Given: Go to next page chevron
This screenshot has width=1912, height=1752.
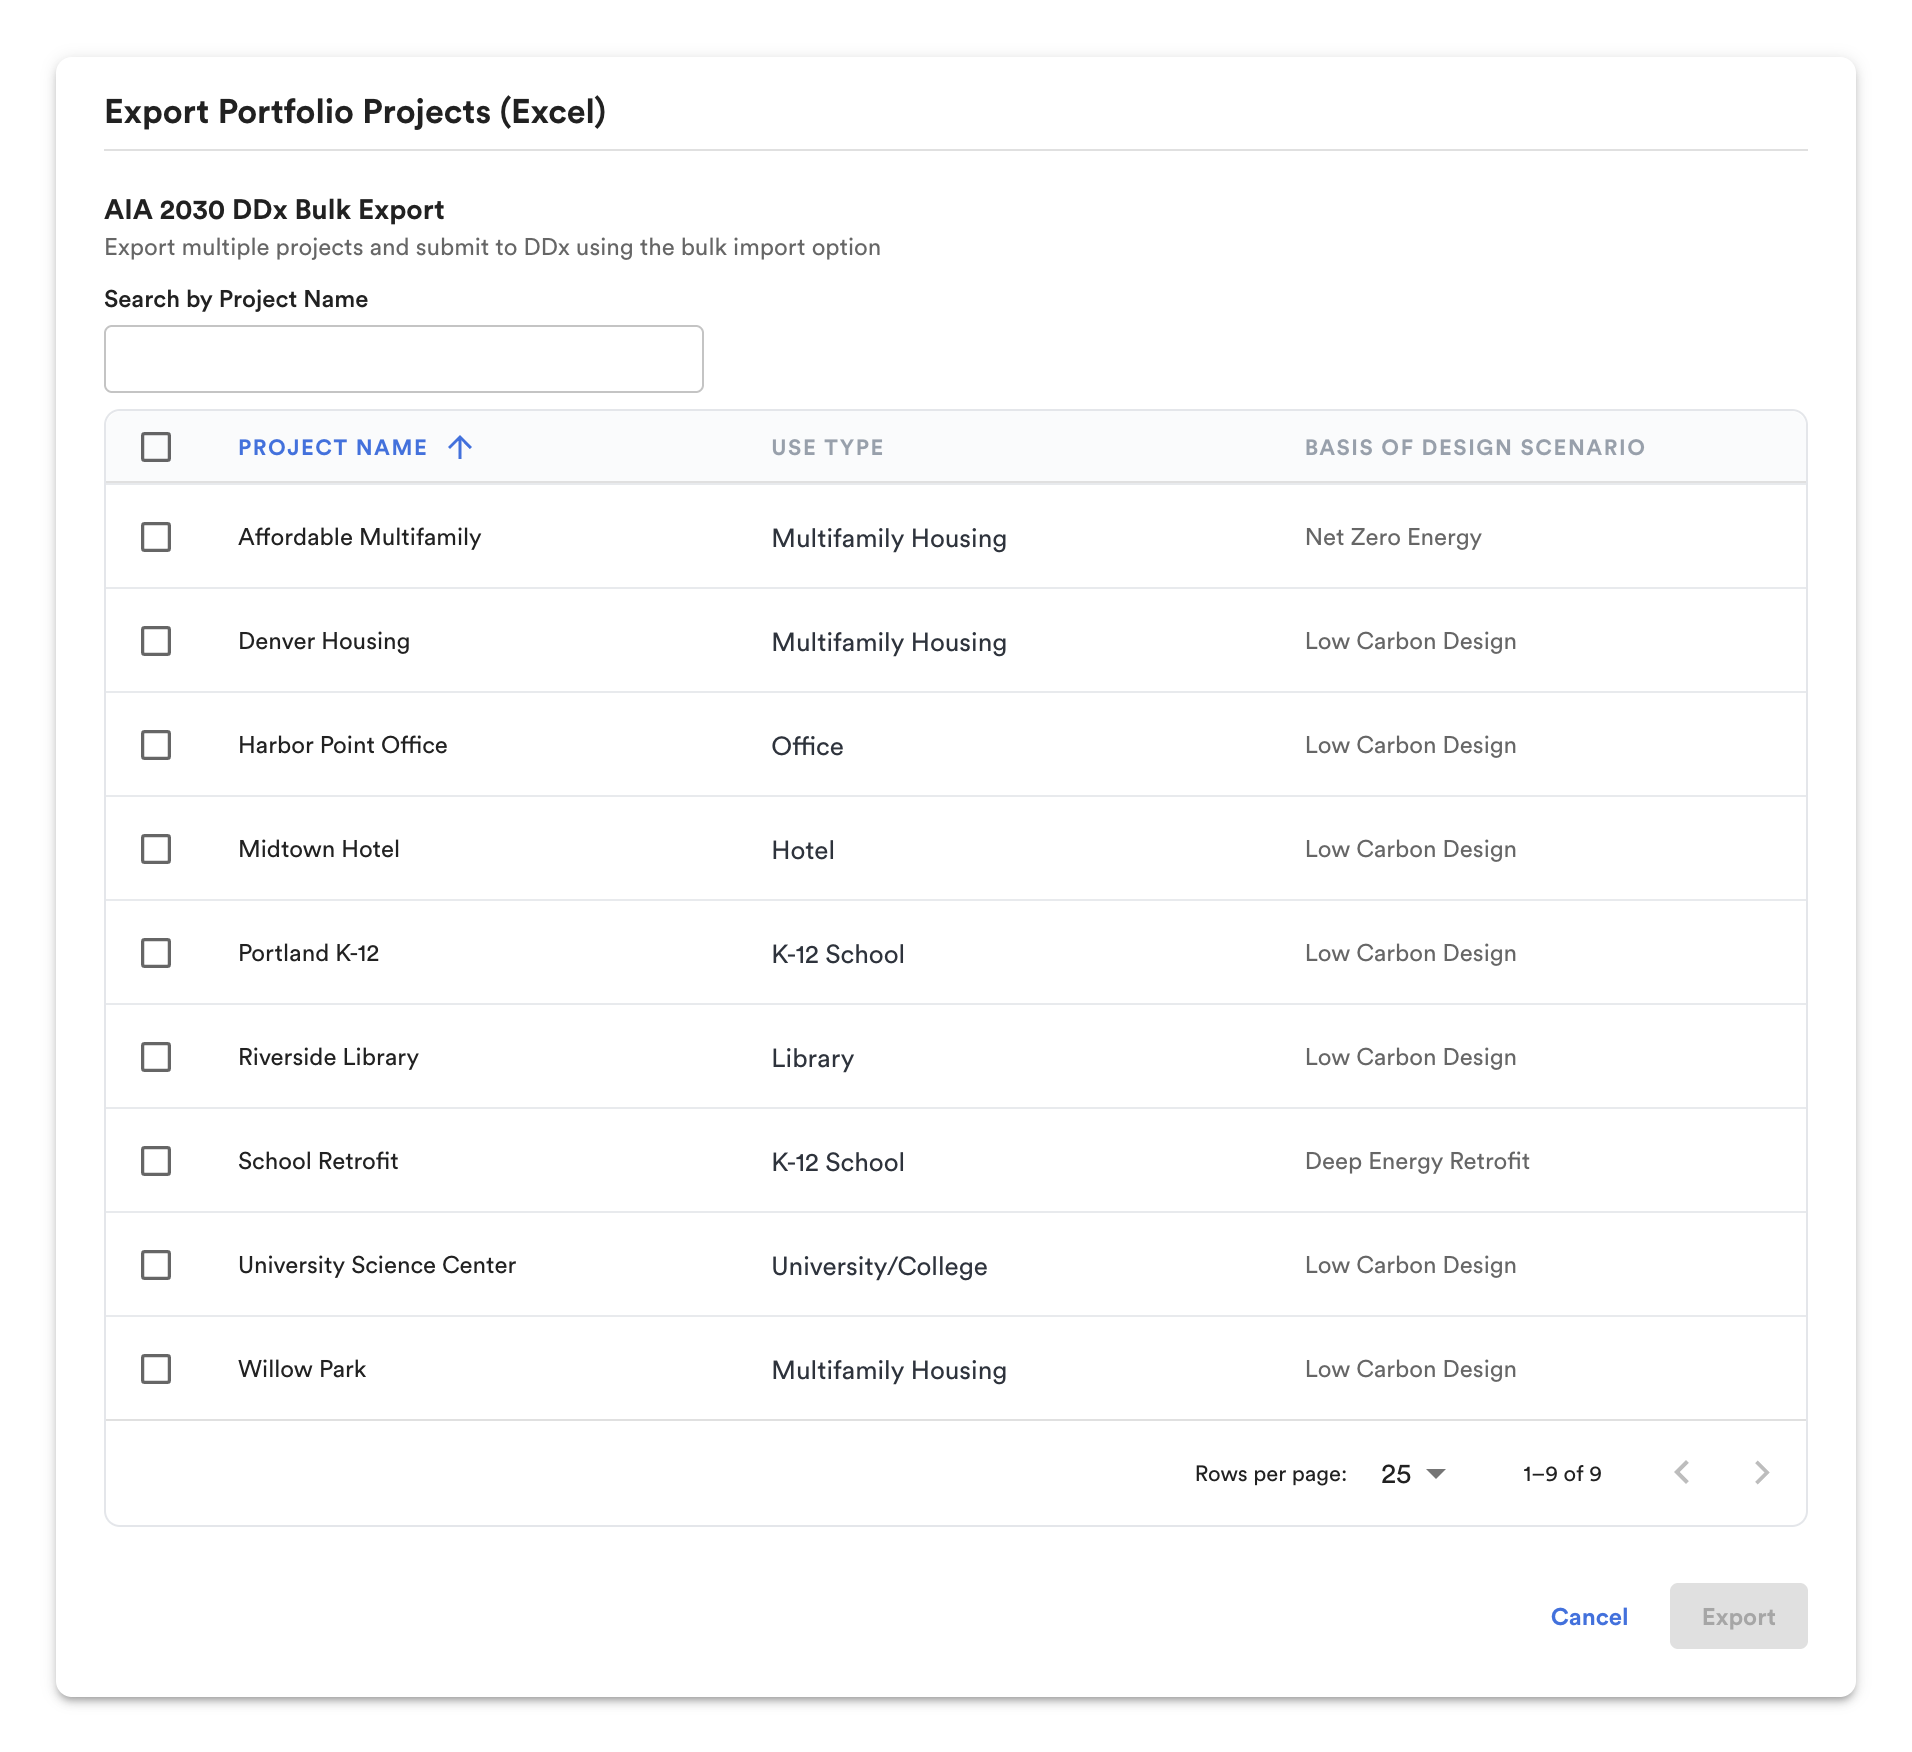Looking at the screenshot, I should pyautogui.click(x=1762, y=1473).
